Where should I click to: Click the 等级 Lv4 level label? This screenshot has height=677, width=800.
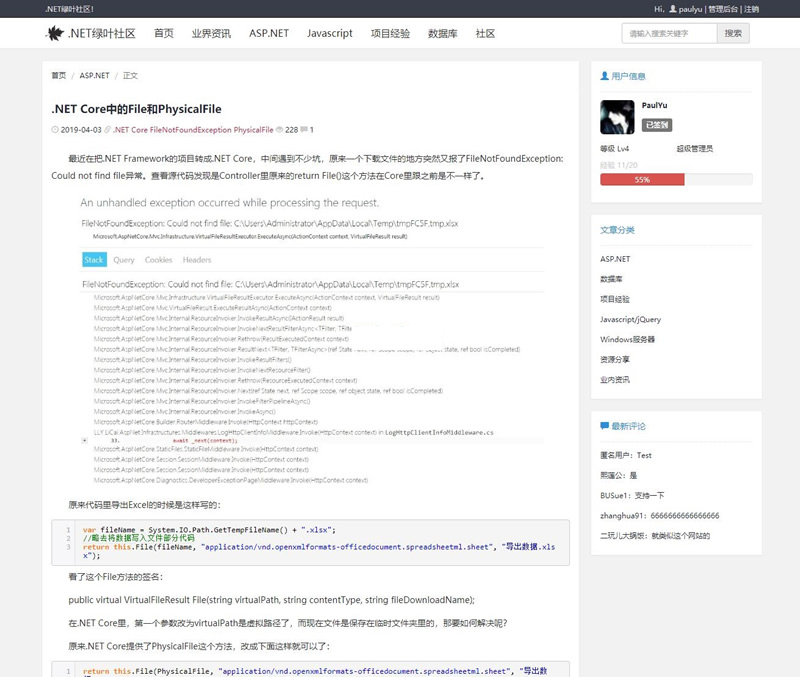[615, 148]
